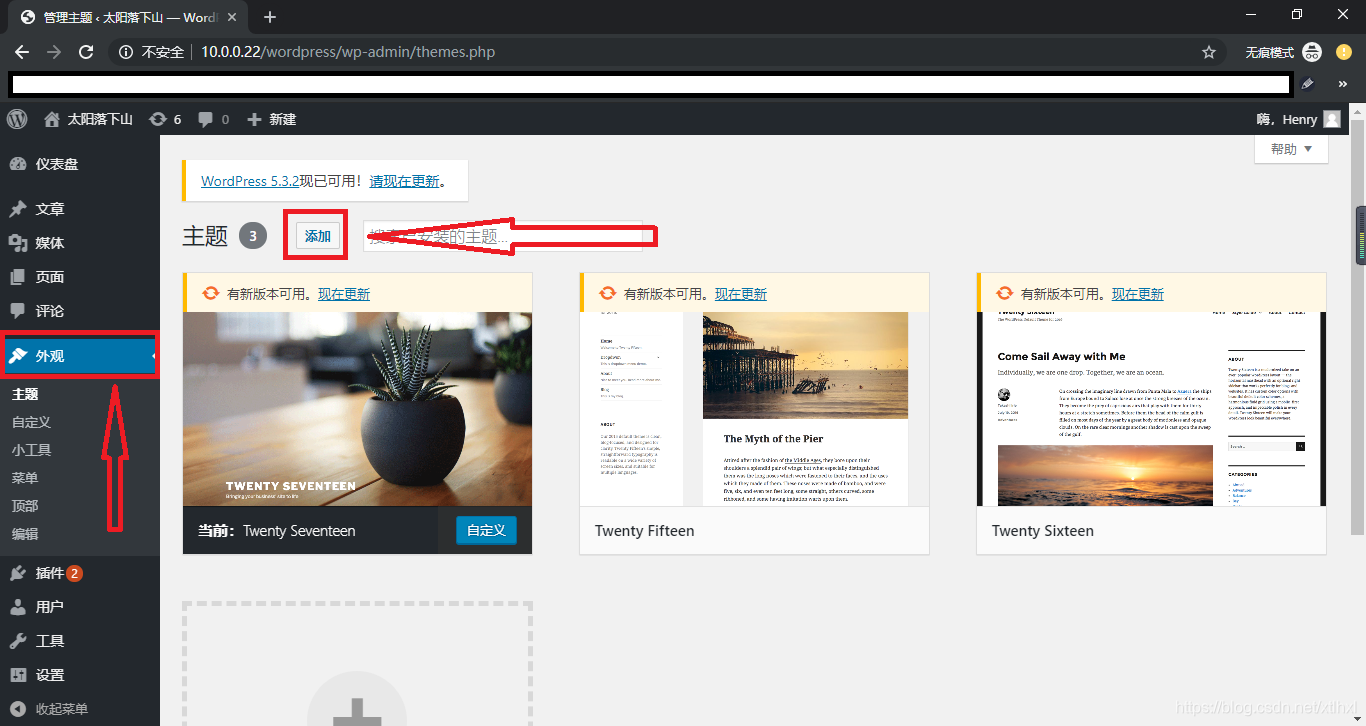Open the updates indicator showing 6
Image resolution: width=1366 pixels, height=726 pixels.
165,119
